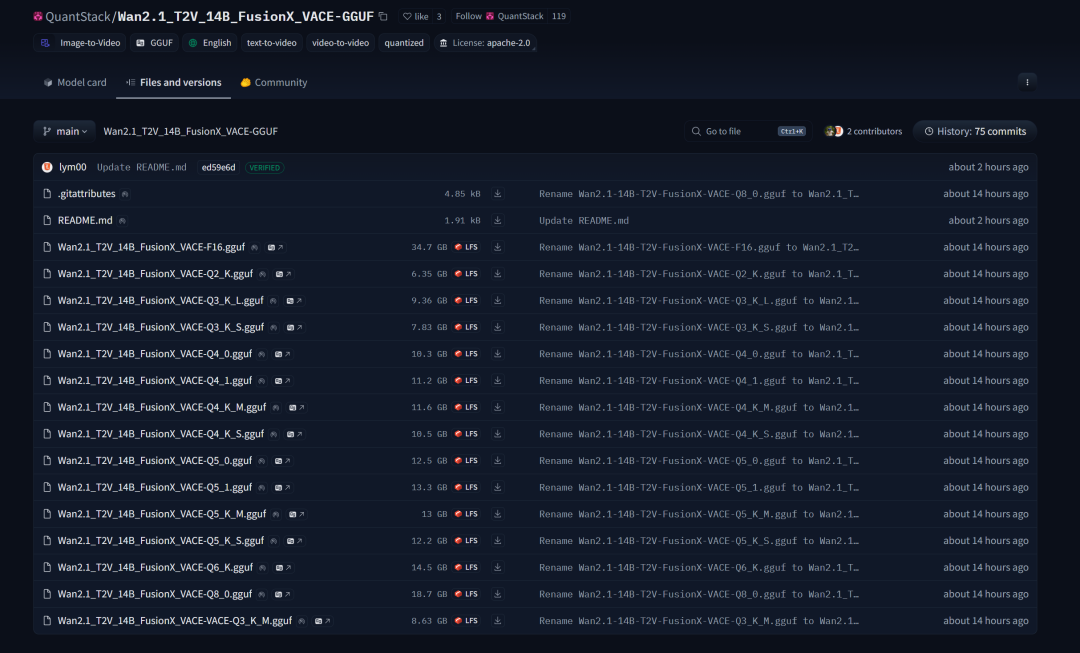Download the Q4_1.gguf file
Viewport: 1080px width, 653px height.
497,381
